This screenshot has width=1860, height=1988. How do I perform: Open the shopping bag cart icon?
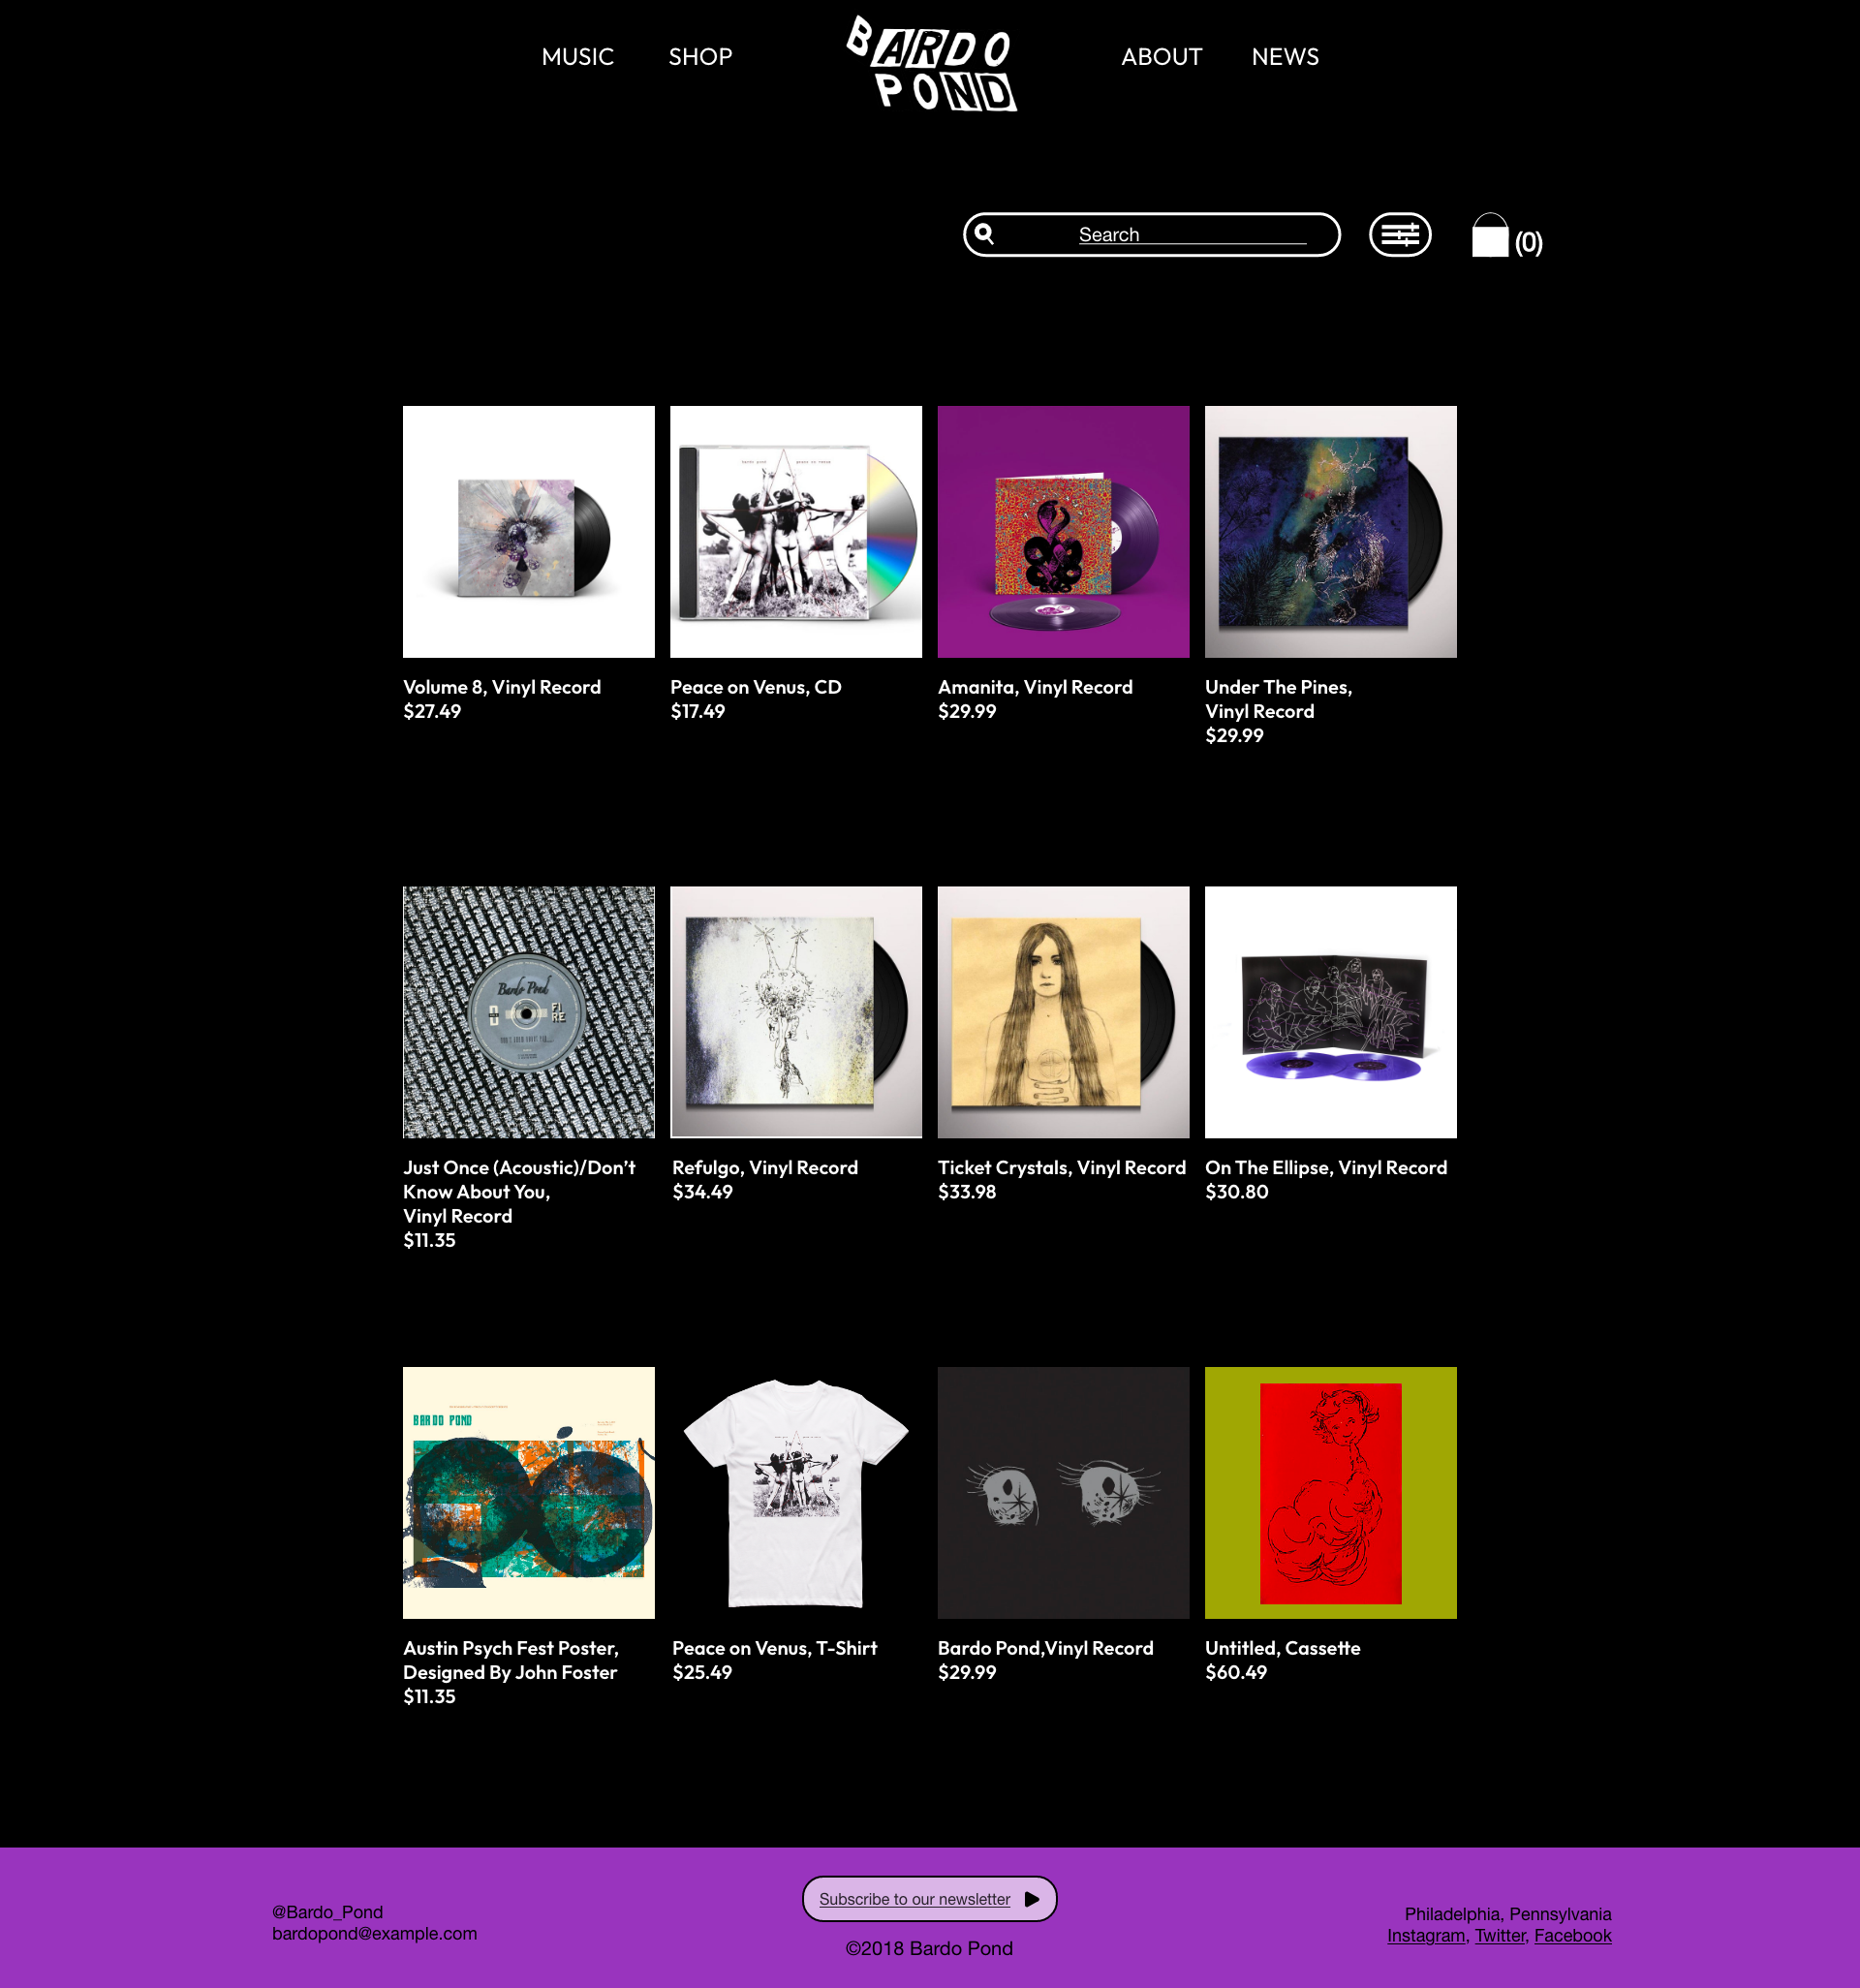(1490, 236)
